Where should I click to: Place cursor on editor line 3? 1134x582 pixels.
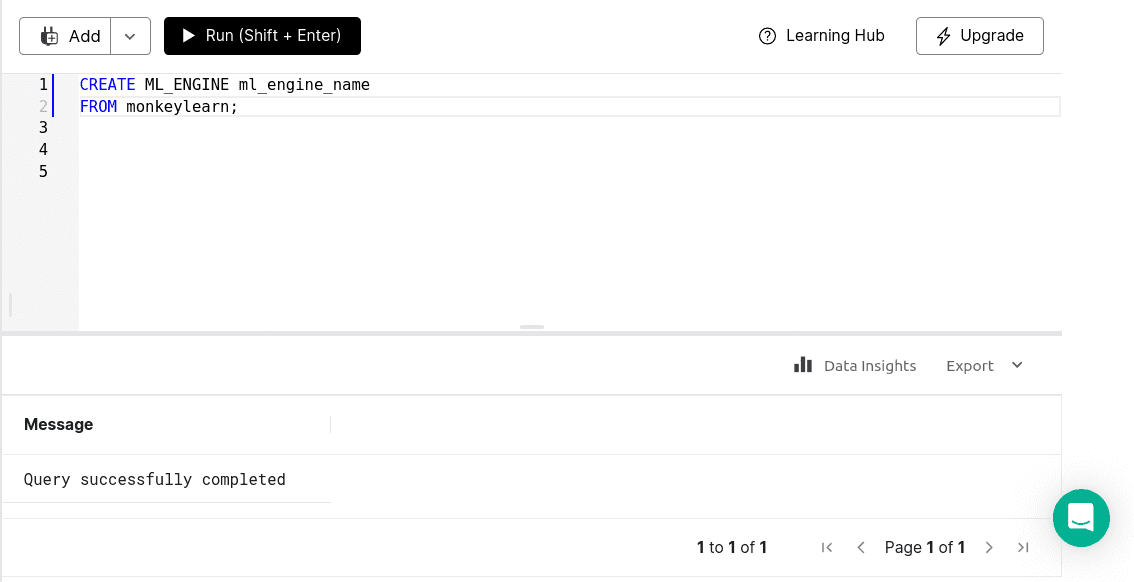click(569, 128)
